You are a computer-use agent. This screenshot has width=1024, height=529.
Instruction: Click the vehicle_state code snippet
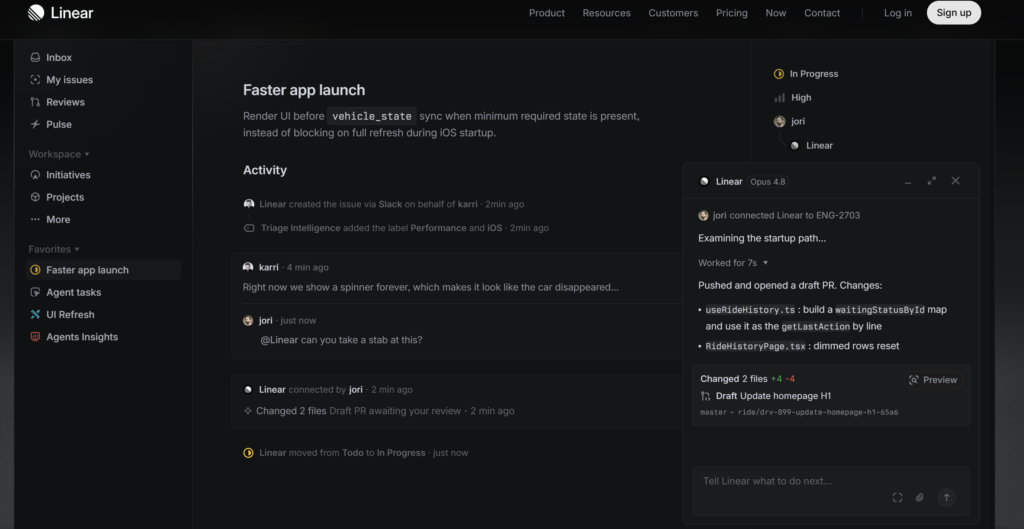pyautogui.click(x=372, y=116)
